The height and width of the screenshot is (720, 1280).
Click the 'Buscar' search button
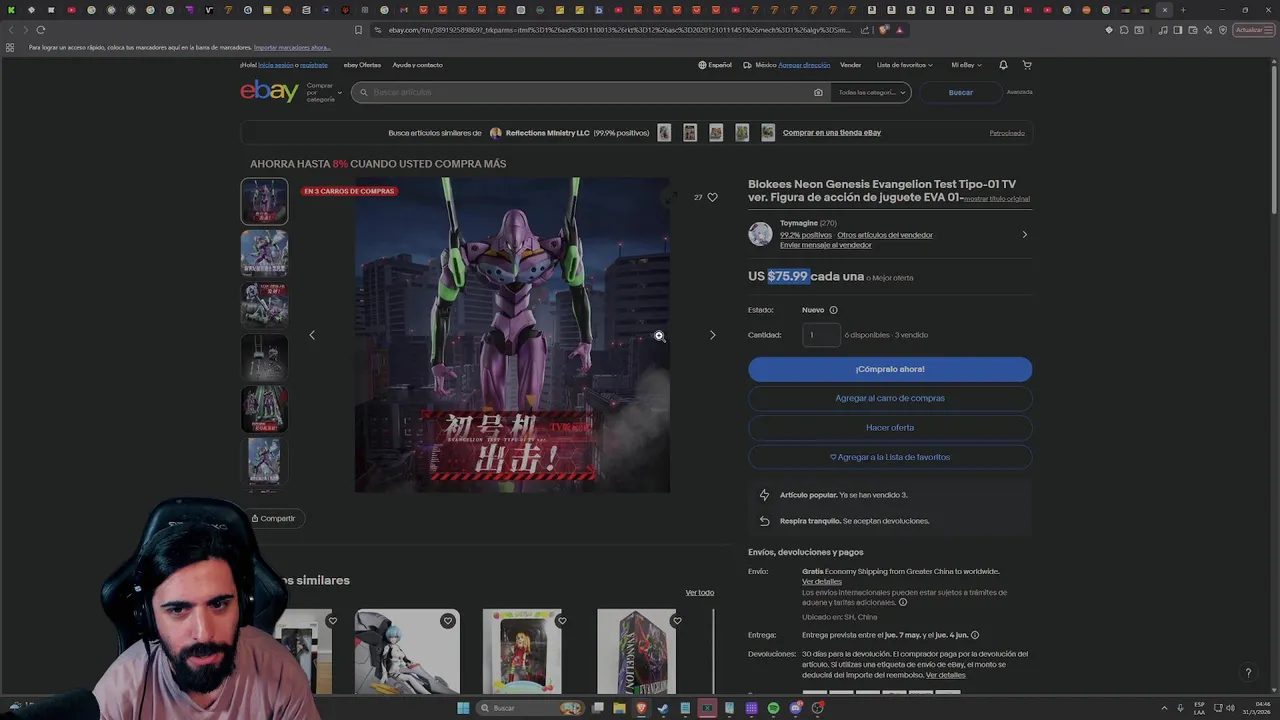(x=961, y=92)
